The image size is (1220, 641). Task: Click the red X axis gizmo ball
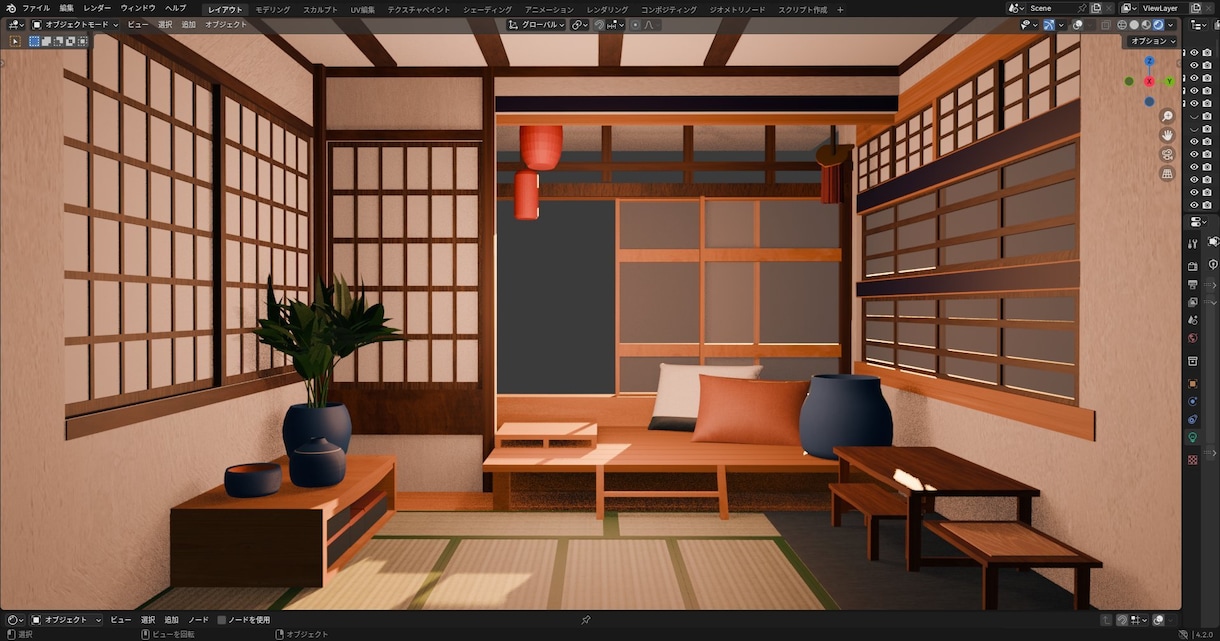coord(1149,81)
